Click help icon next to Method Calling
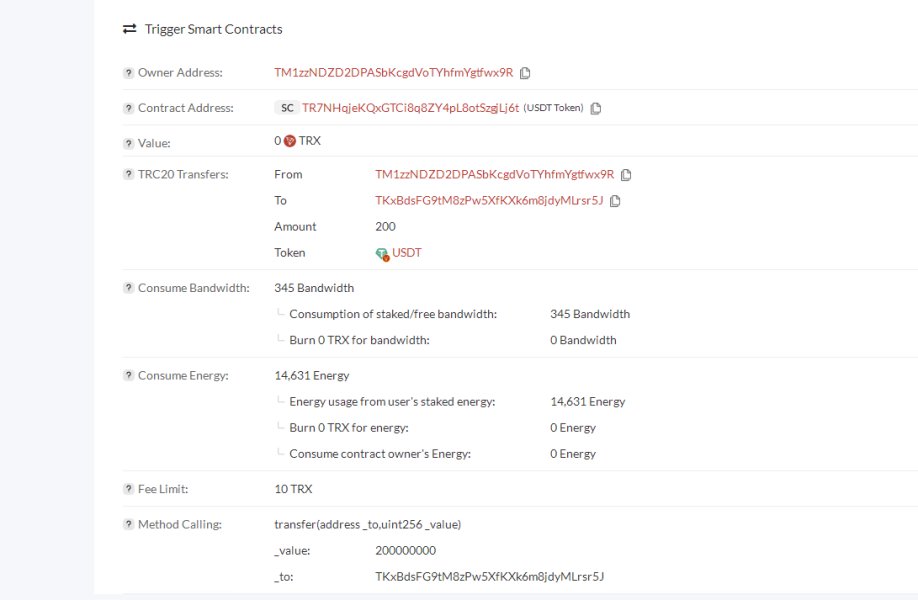Viewport: 918px width, 600px height. point(128,525)
